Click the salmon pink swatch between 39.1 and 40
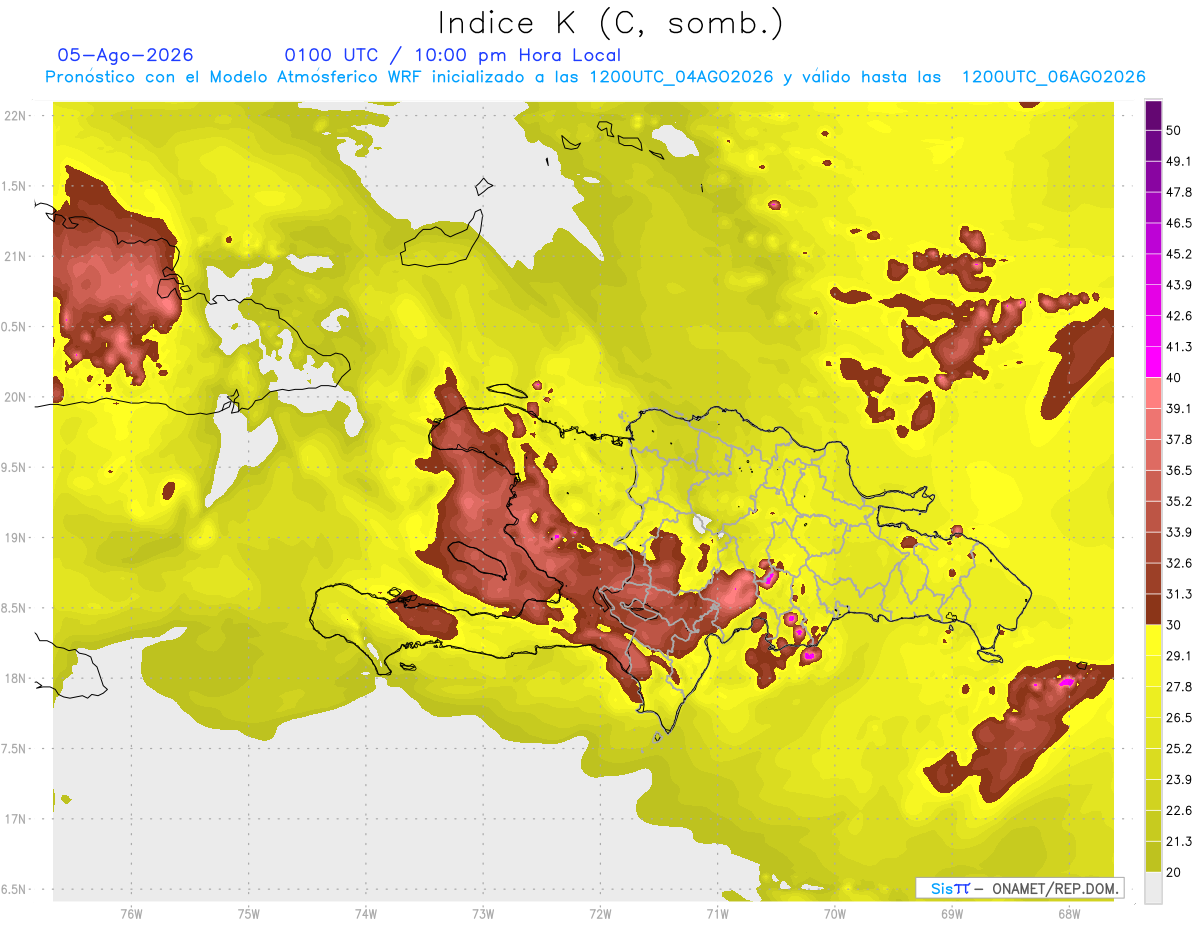The image size is (1200, 927). pos(1153,393)
